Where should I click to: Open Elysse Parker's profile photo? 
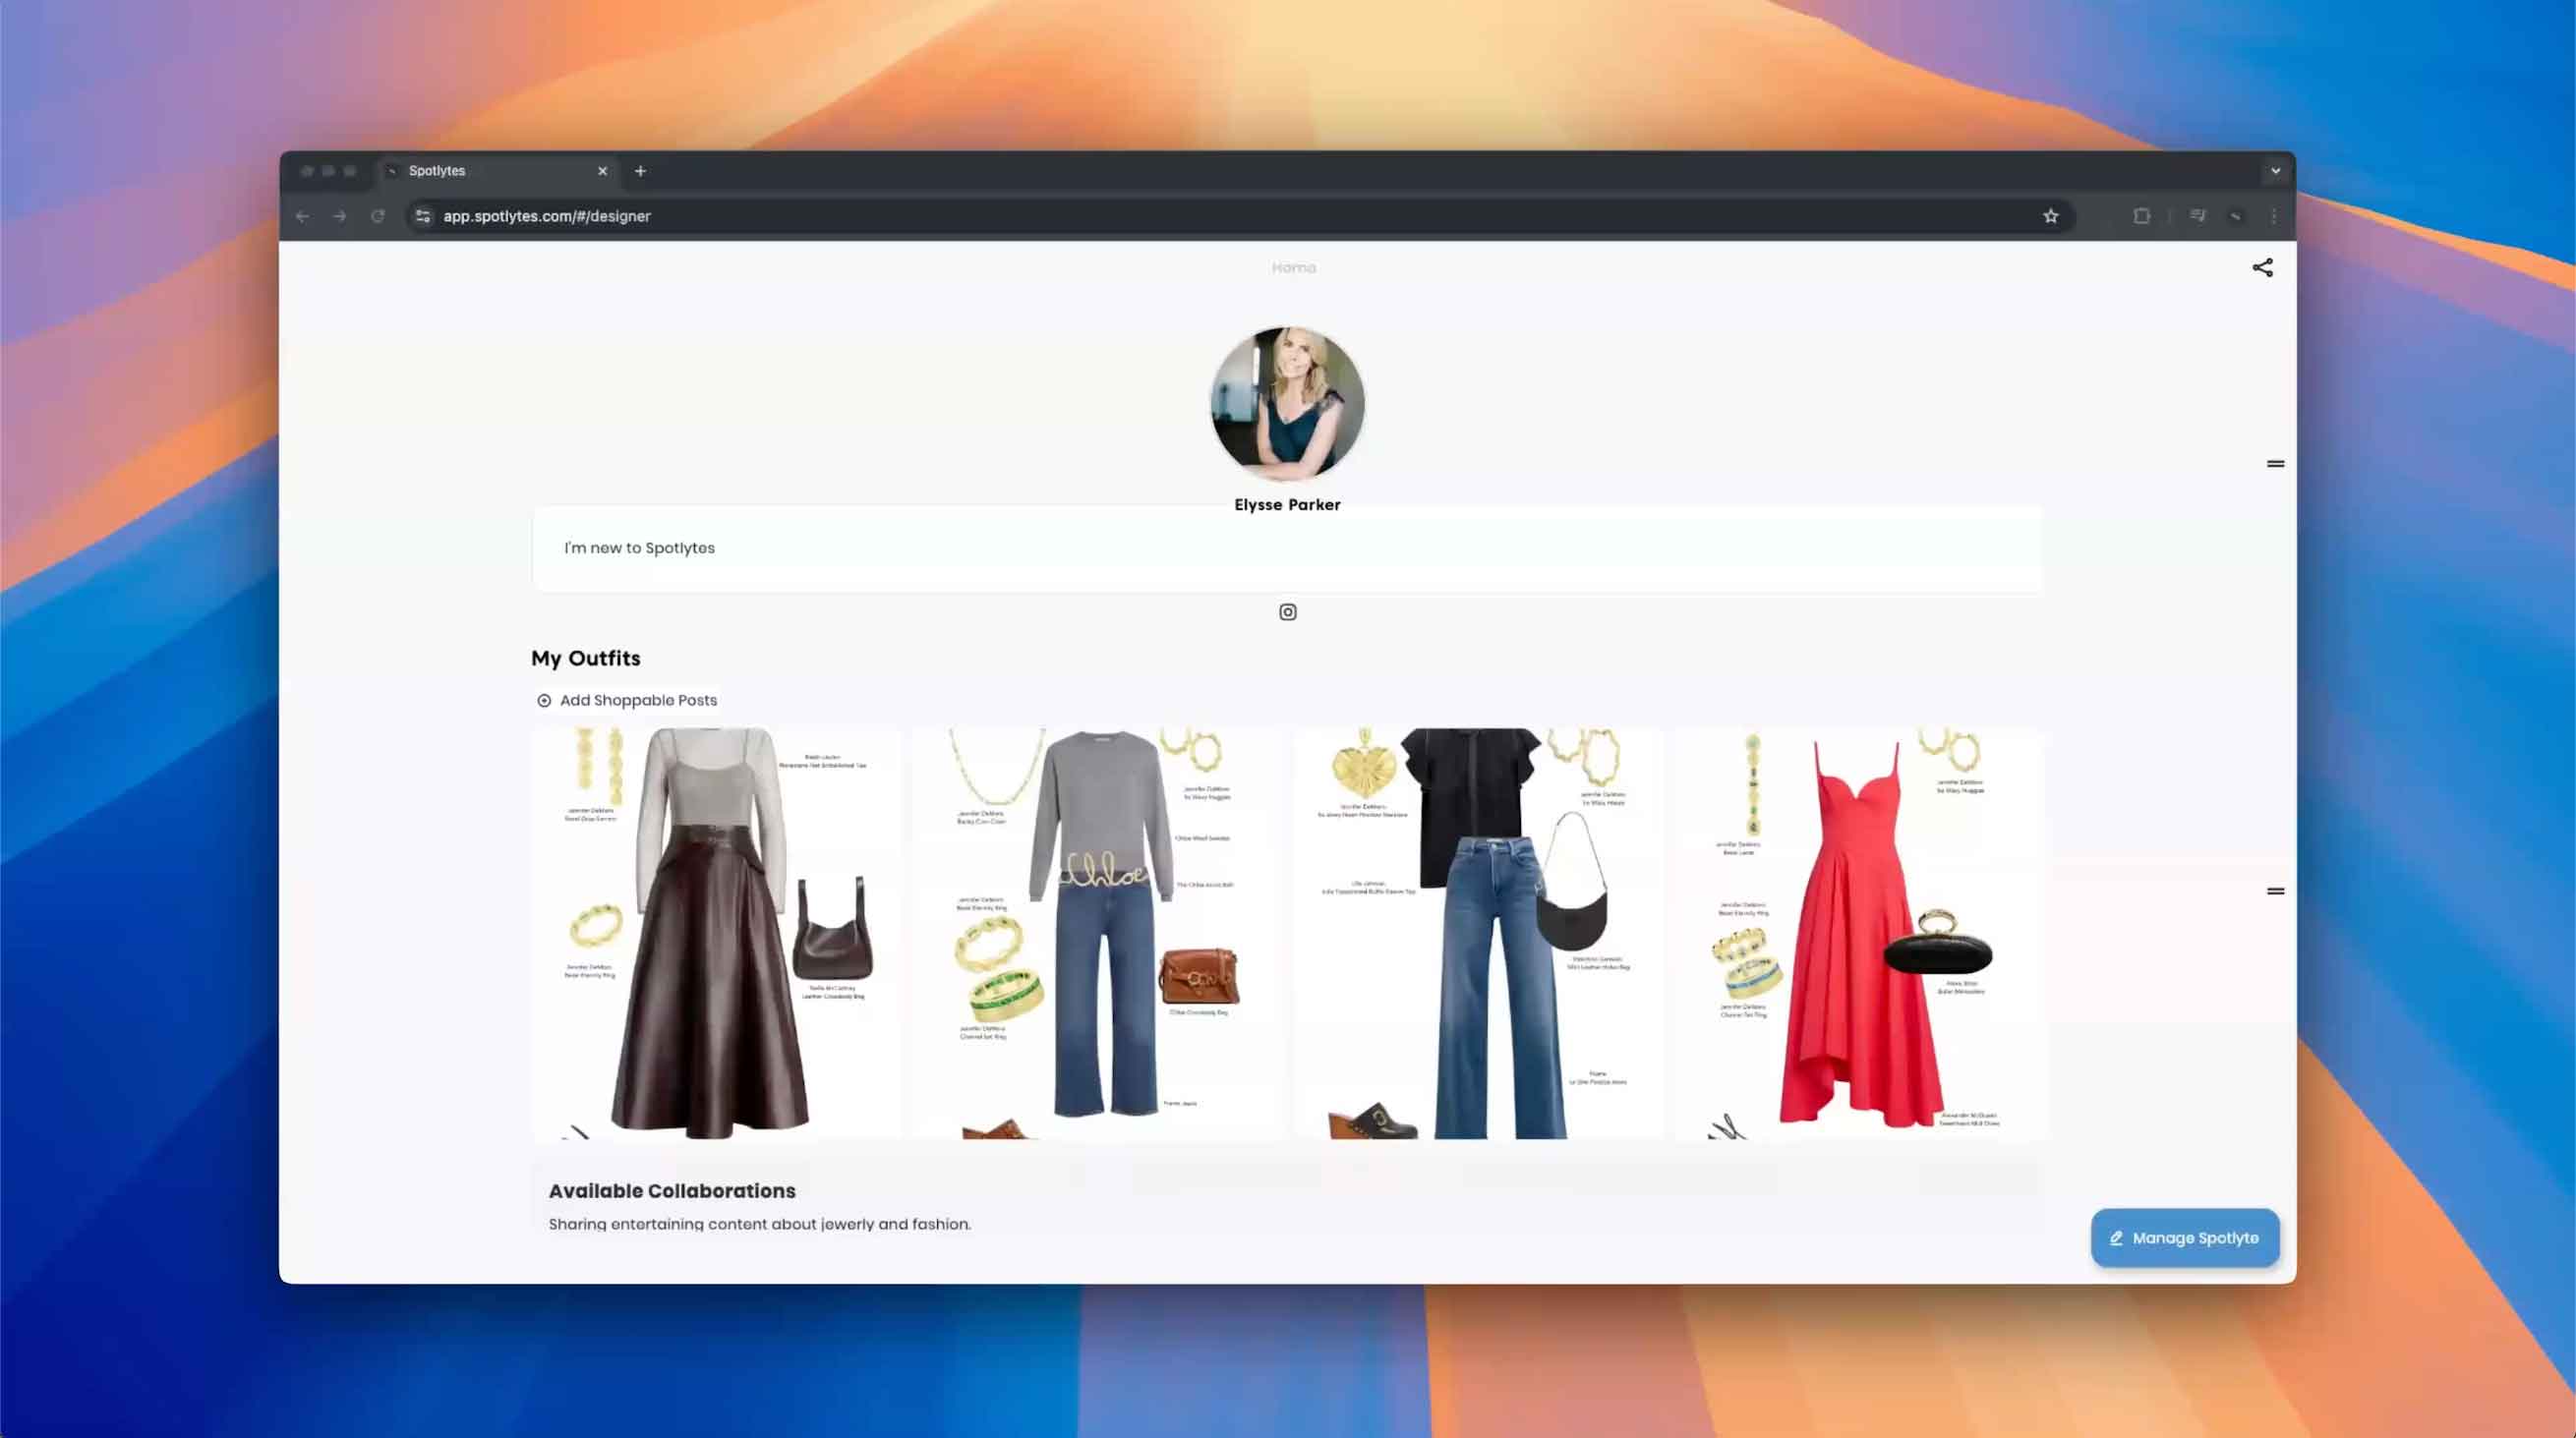click(1288, 404)
